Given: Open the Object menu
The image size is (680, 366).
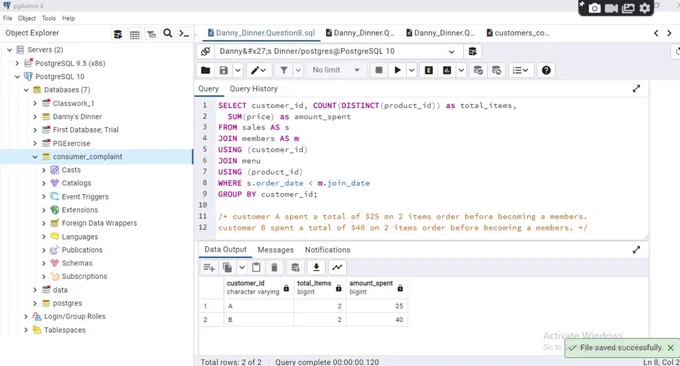Looking at the screenshot, I should point(27,18).
